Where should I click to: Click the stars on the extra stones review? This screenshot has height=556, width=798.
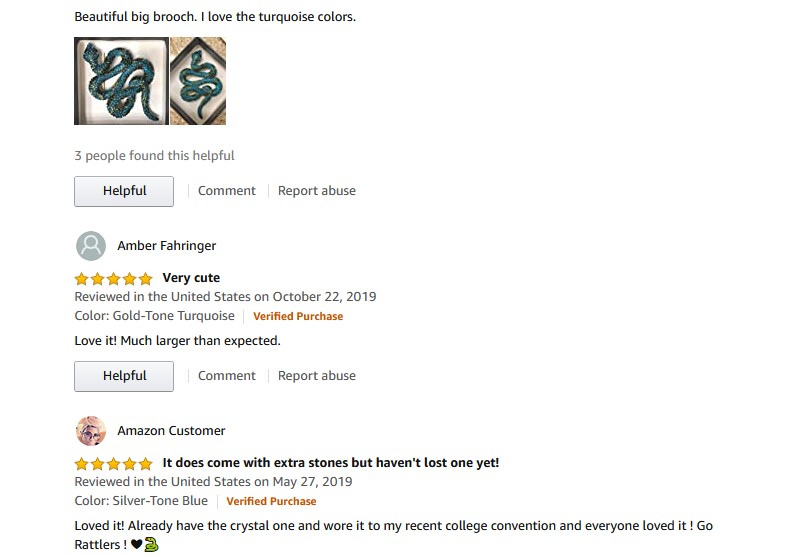[113, 463]
